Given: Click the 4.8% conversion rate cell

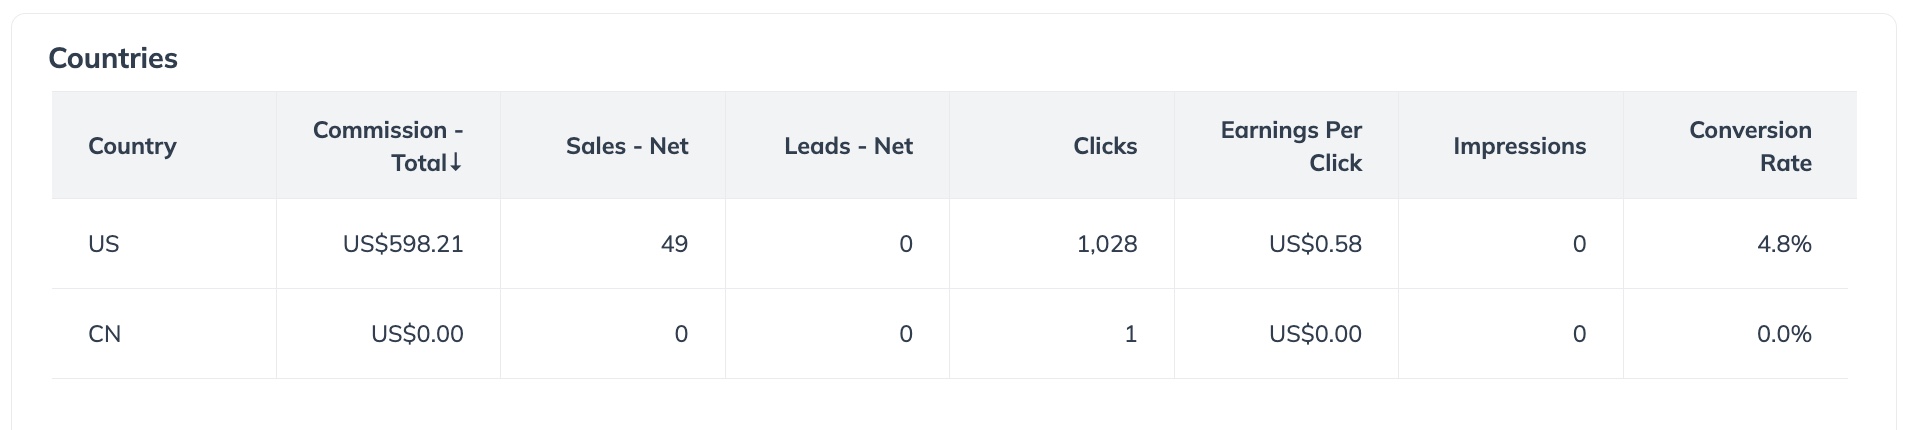Looking at the screenshot, I should pos(1784,244).
